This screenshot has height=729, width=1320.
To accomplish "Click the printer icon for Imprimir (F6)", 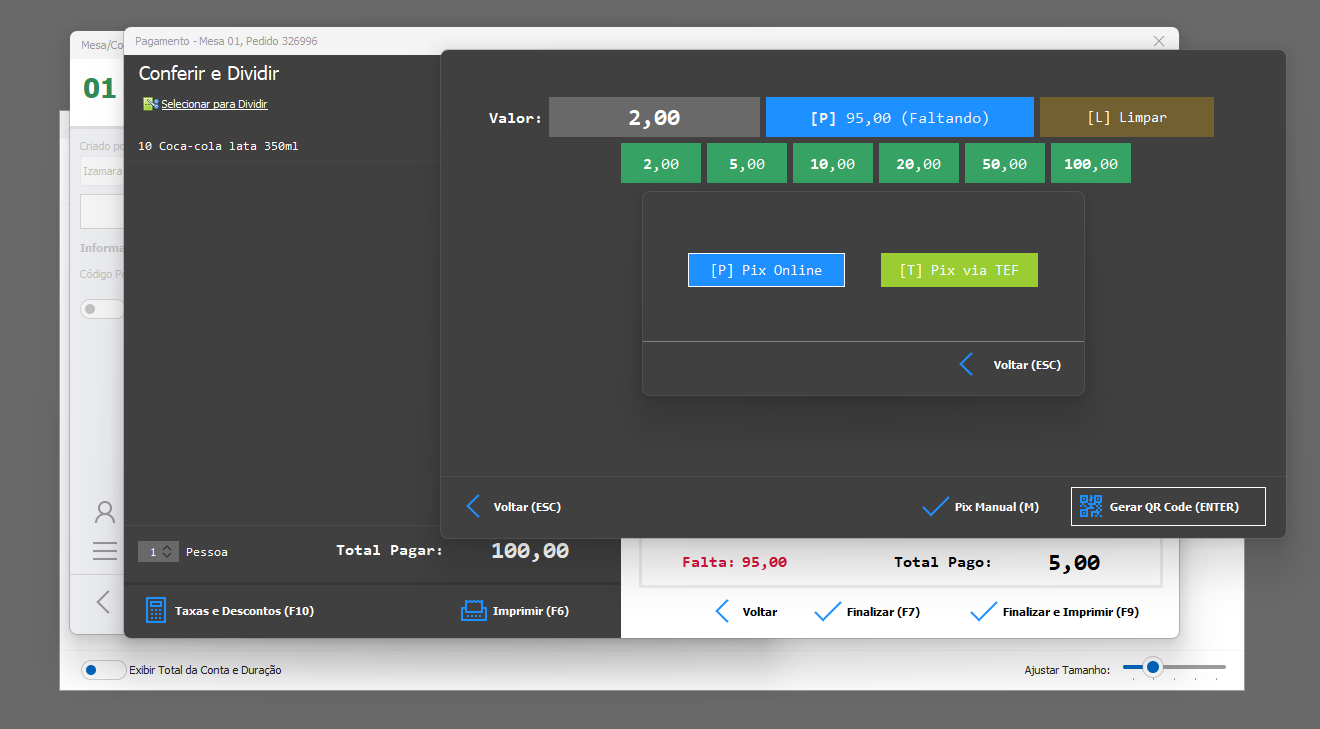I will point(473,610).
